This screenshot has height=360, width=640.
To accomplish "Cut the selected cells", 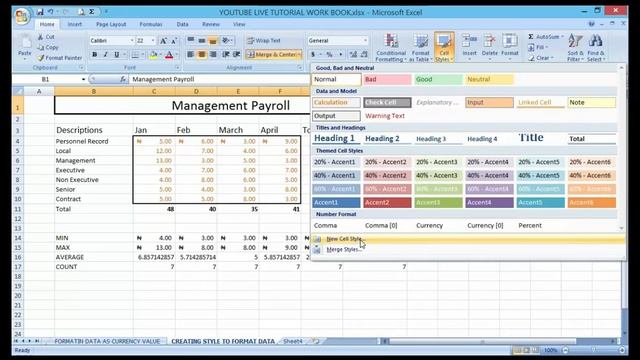I will pyautogui.click(x=46, y=37).
